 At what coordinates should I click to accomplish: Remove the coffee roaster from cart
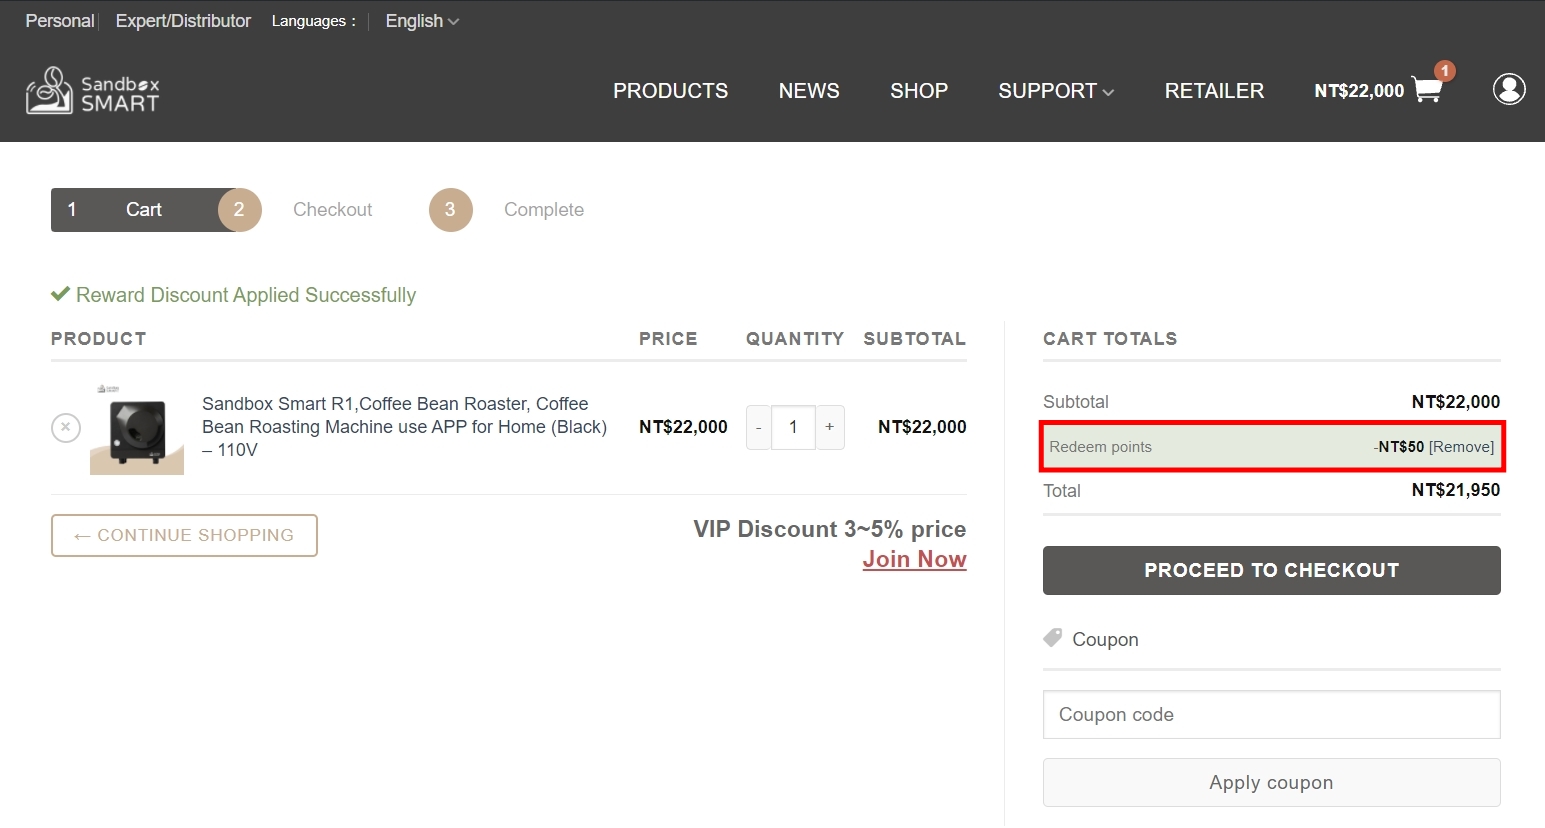tap(66, 428)
